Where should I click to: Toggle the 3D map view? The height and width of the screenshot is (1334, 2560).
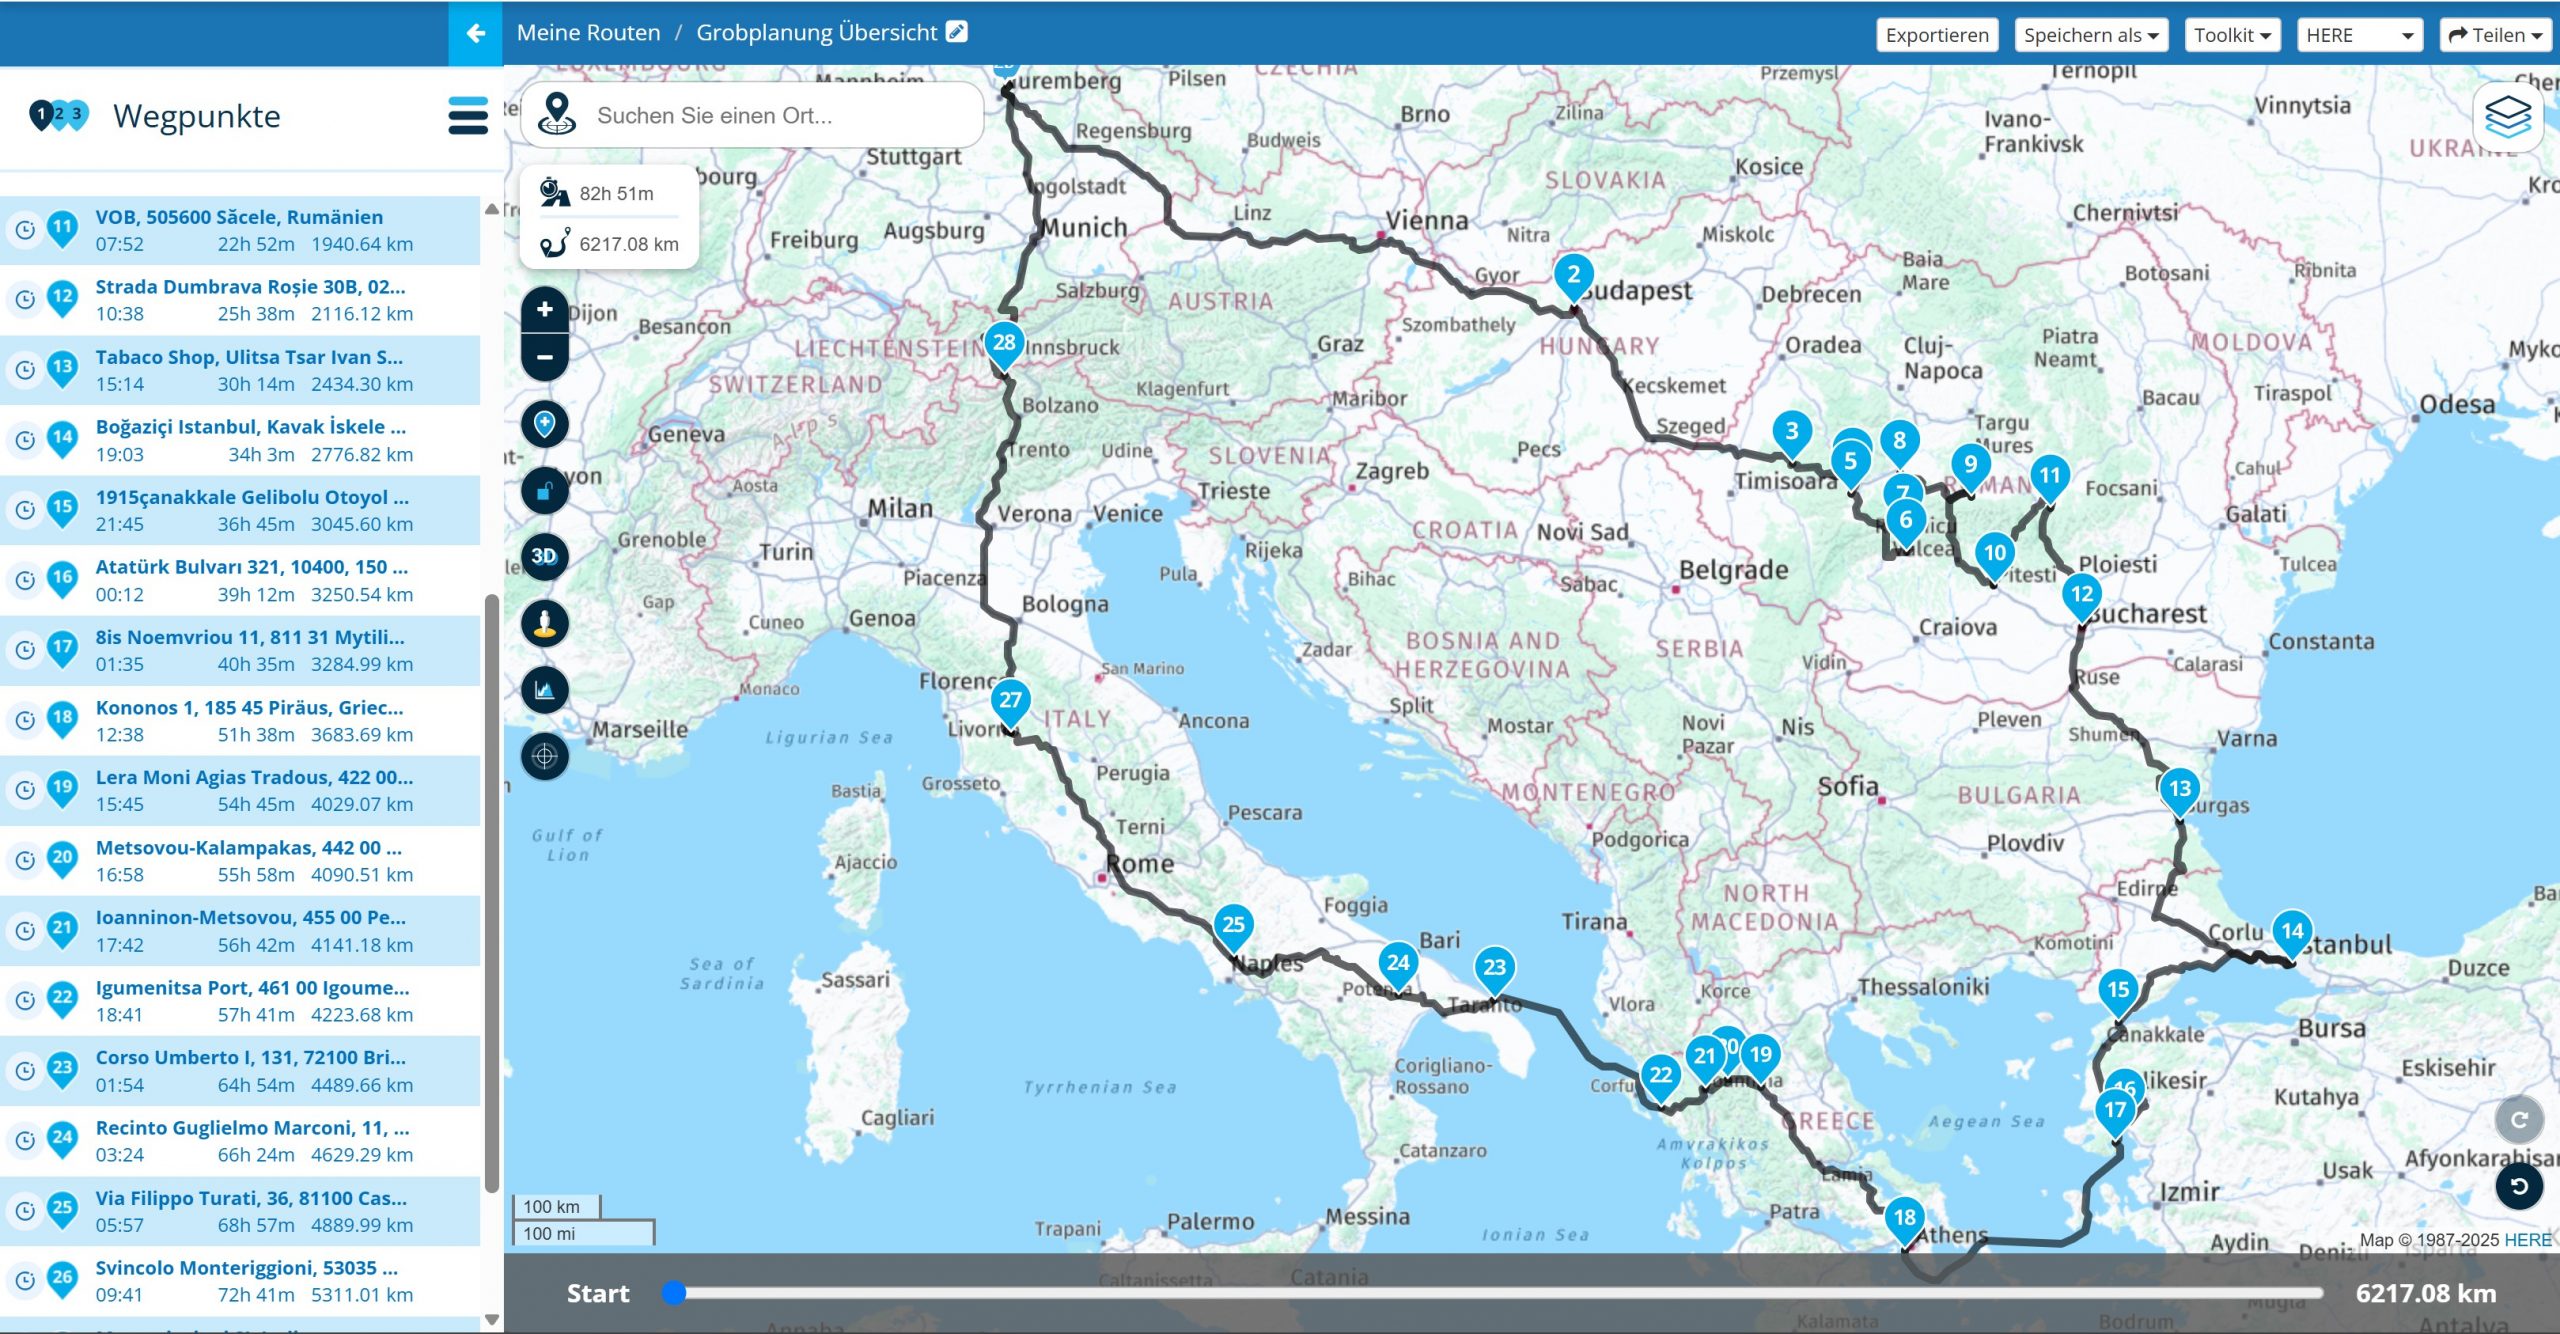pos(544,556)
